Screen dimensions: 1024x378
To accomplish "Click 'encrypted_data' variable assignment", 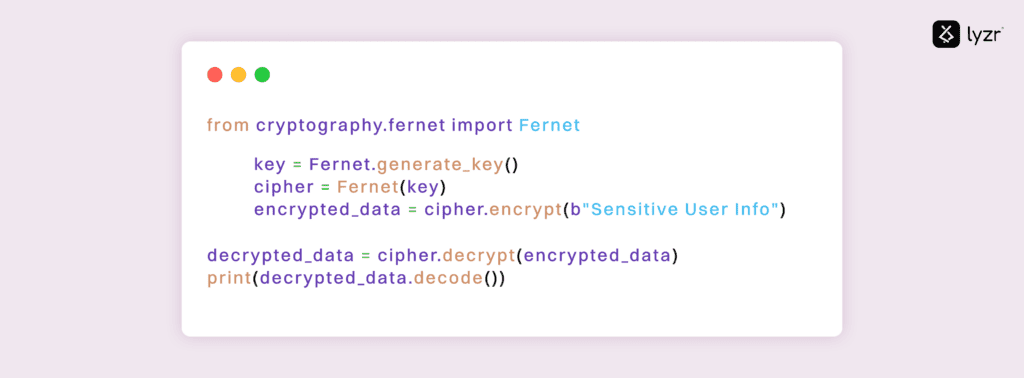I will [327, 210].
